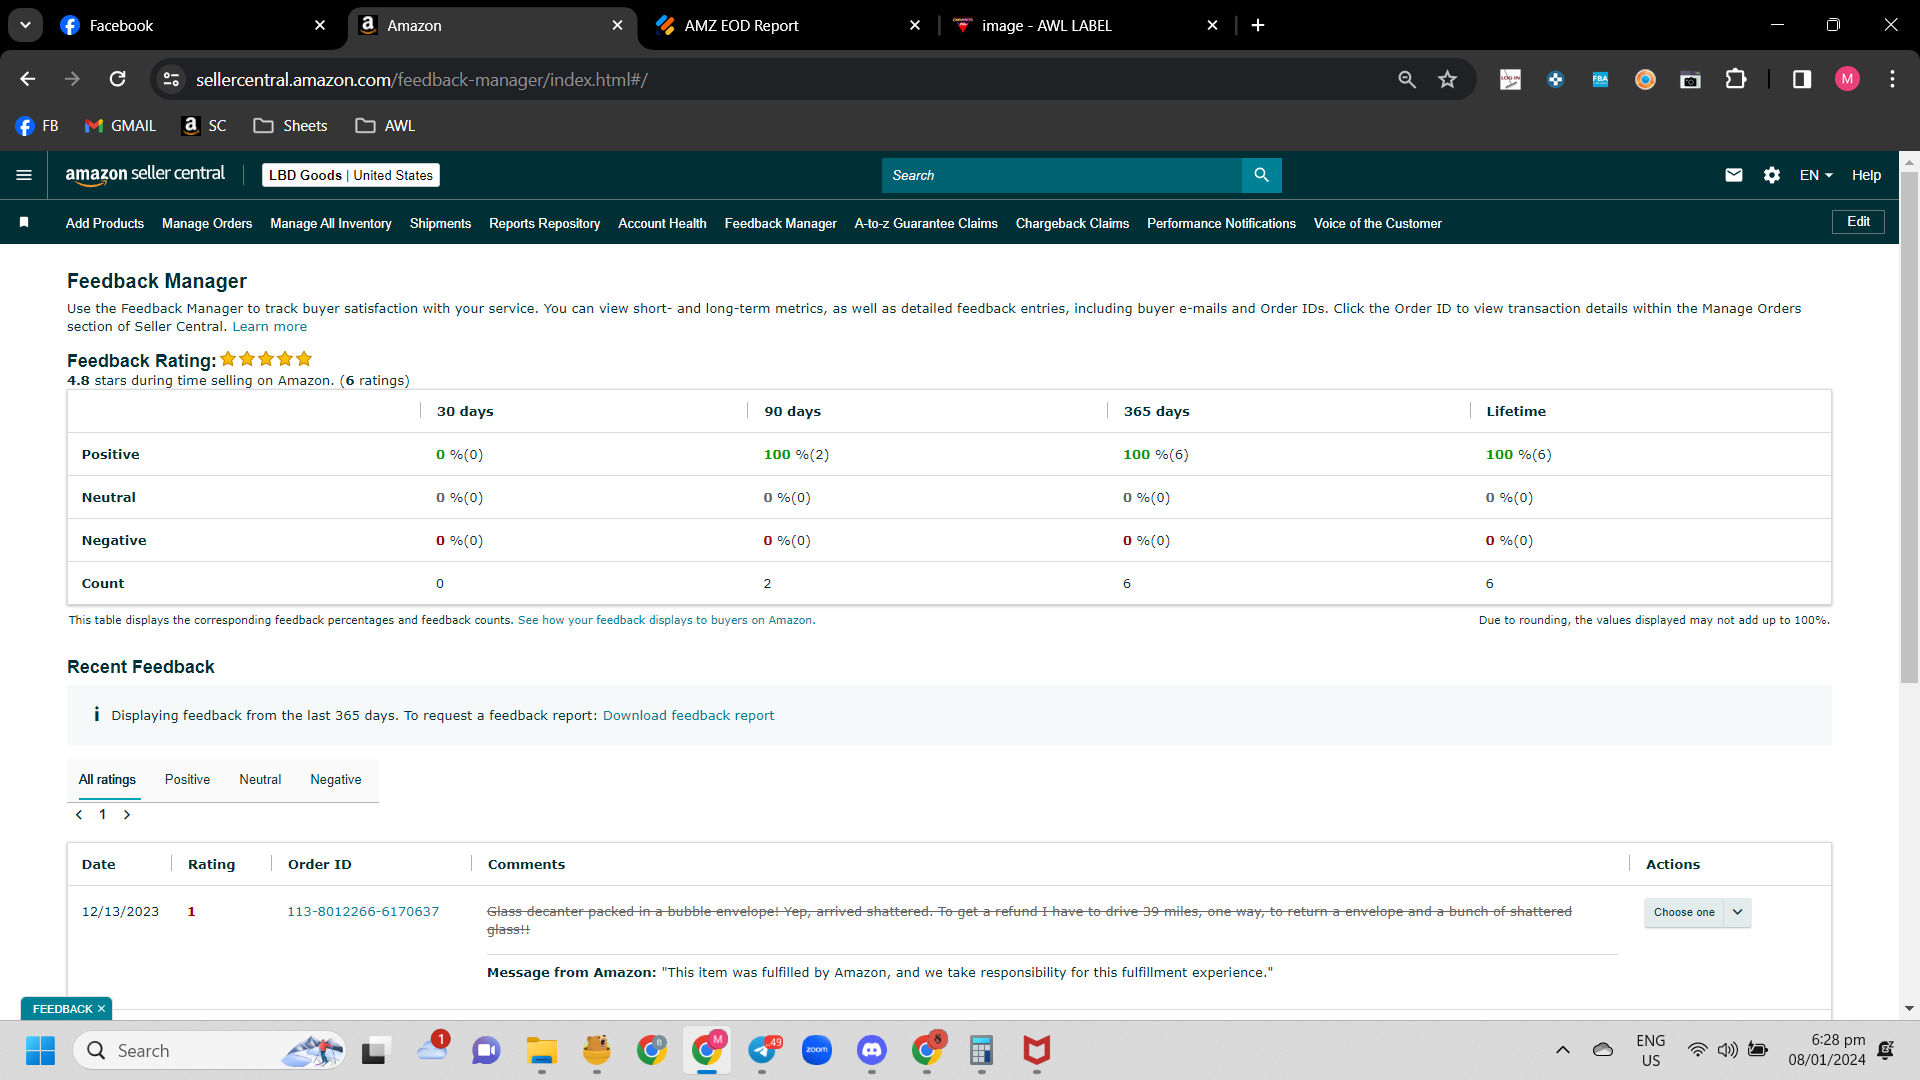Click the Download feedback report link
1920x1080 pixels.
tap(688, 716)
